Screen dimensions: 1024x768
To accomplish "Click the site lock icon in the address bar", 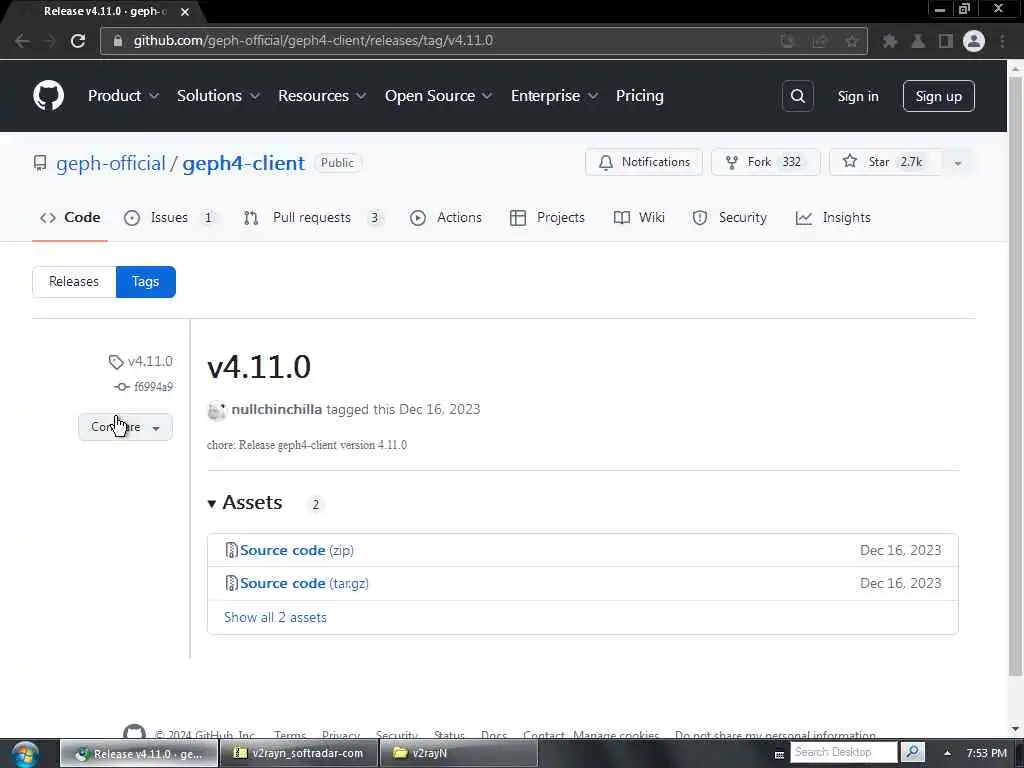I will (118, 40).
